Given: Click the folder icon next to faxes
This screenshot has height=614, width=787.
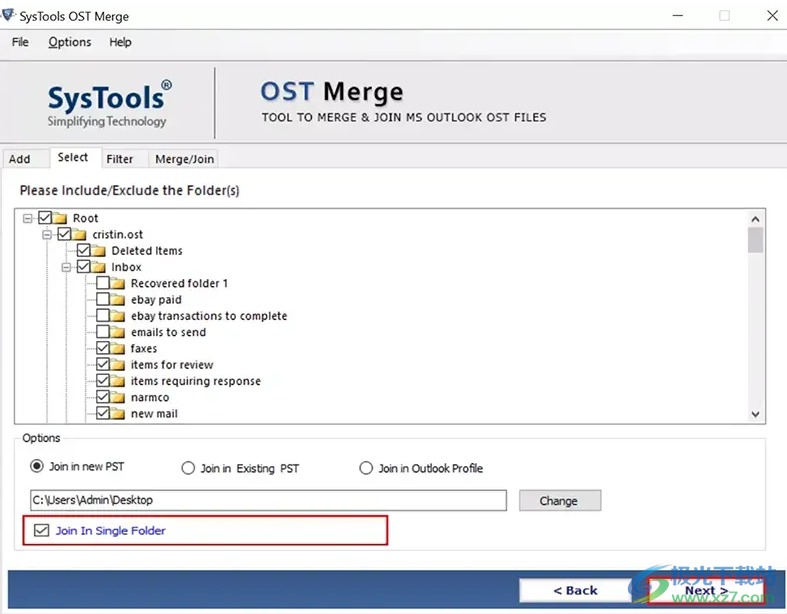Looking at the screenshot, I should 118,349.
